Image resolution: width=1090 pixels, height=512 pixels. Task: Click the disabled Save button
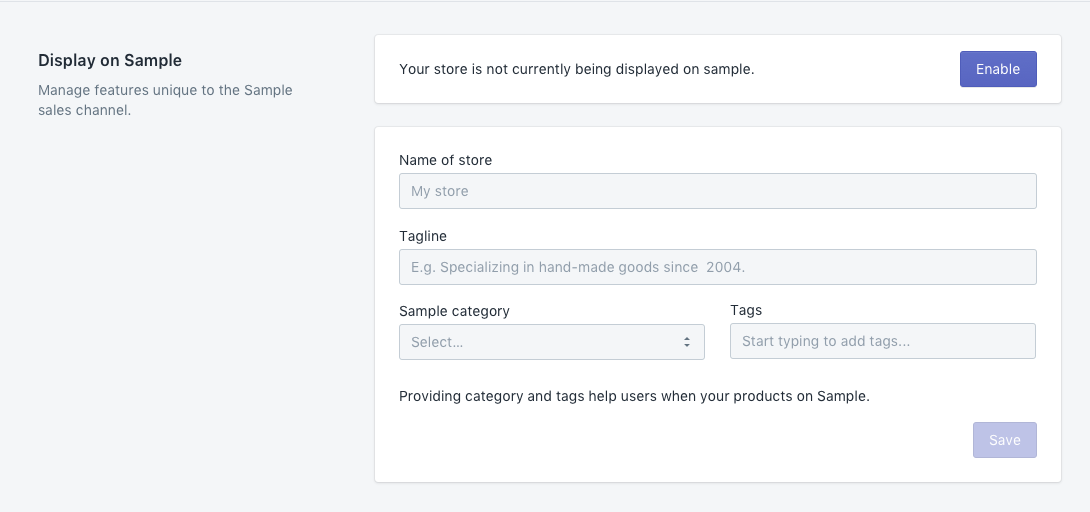[1004, 440]
